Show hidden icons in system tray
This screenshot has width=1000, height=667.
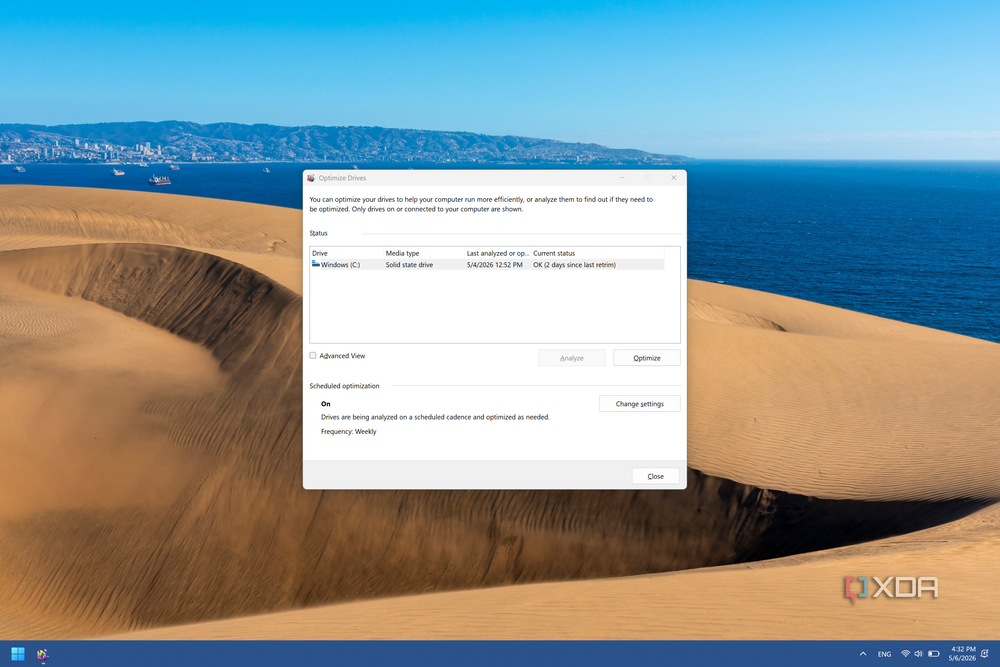pos(863,654)
